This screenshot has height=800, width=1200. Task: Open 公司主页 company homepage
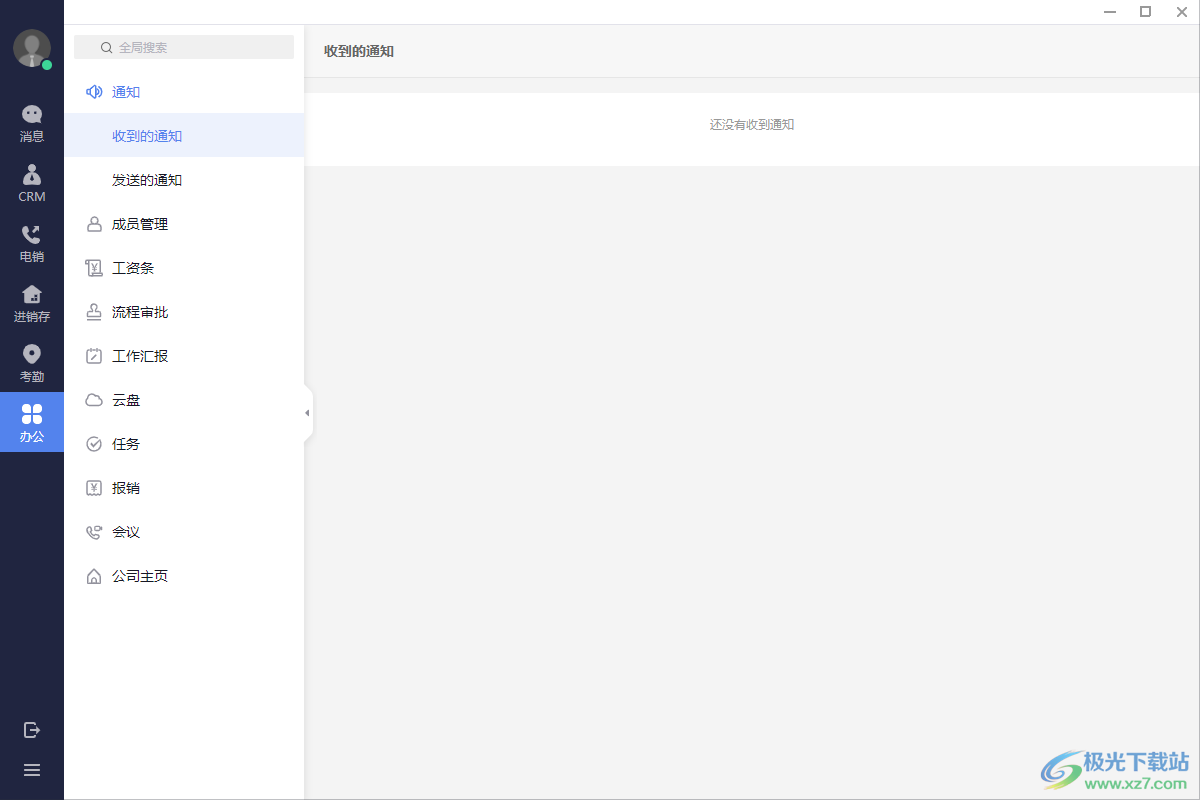click(x=184, y=576)
